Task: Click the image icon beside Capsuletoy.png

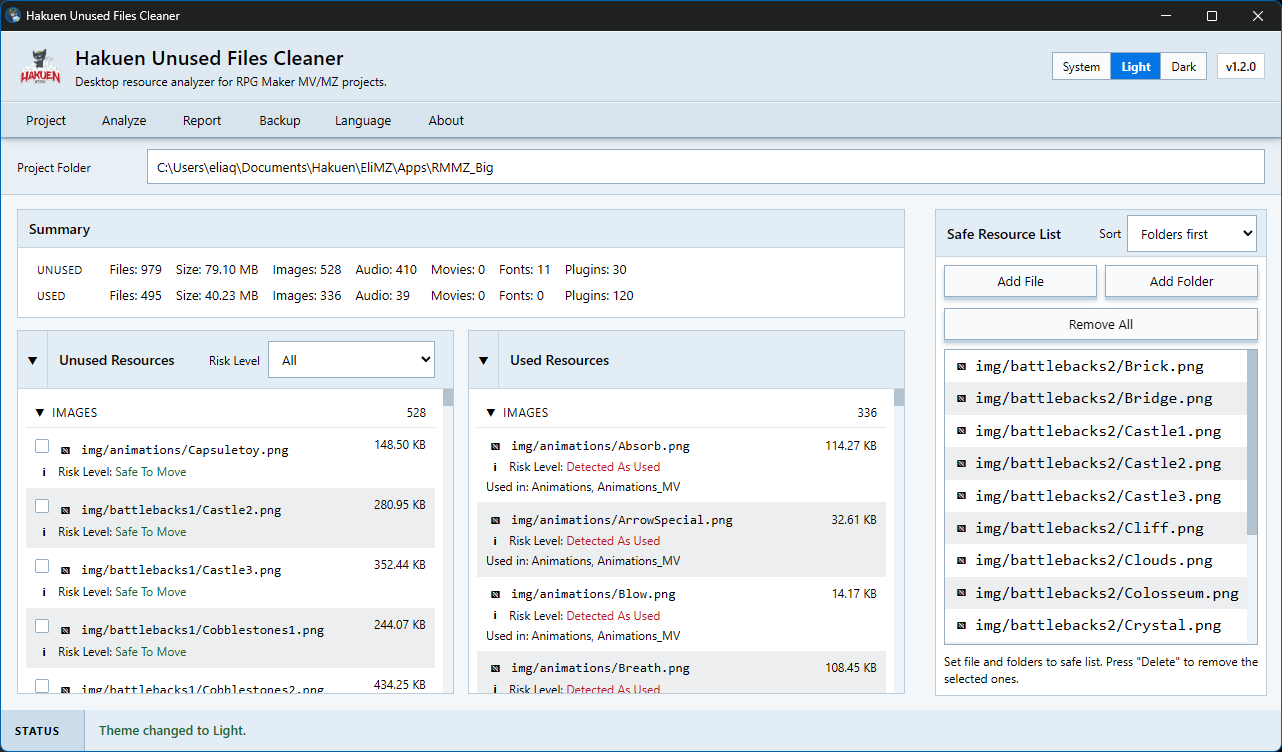Action: click(66, 450)
